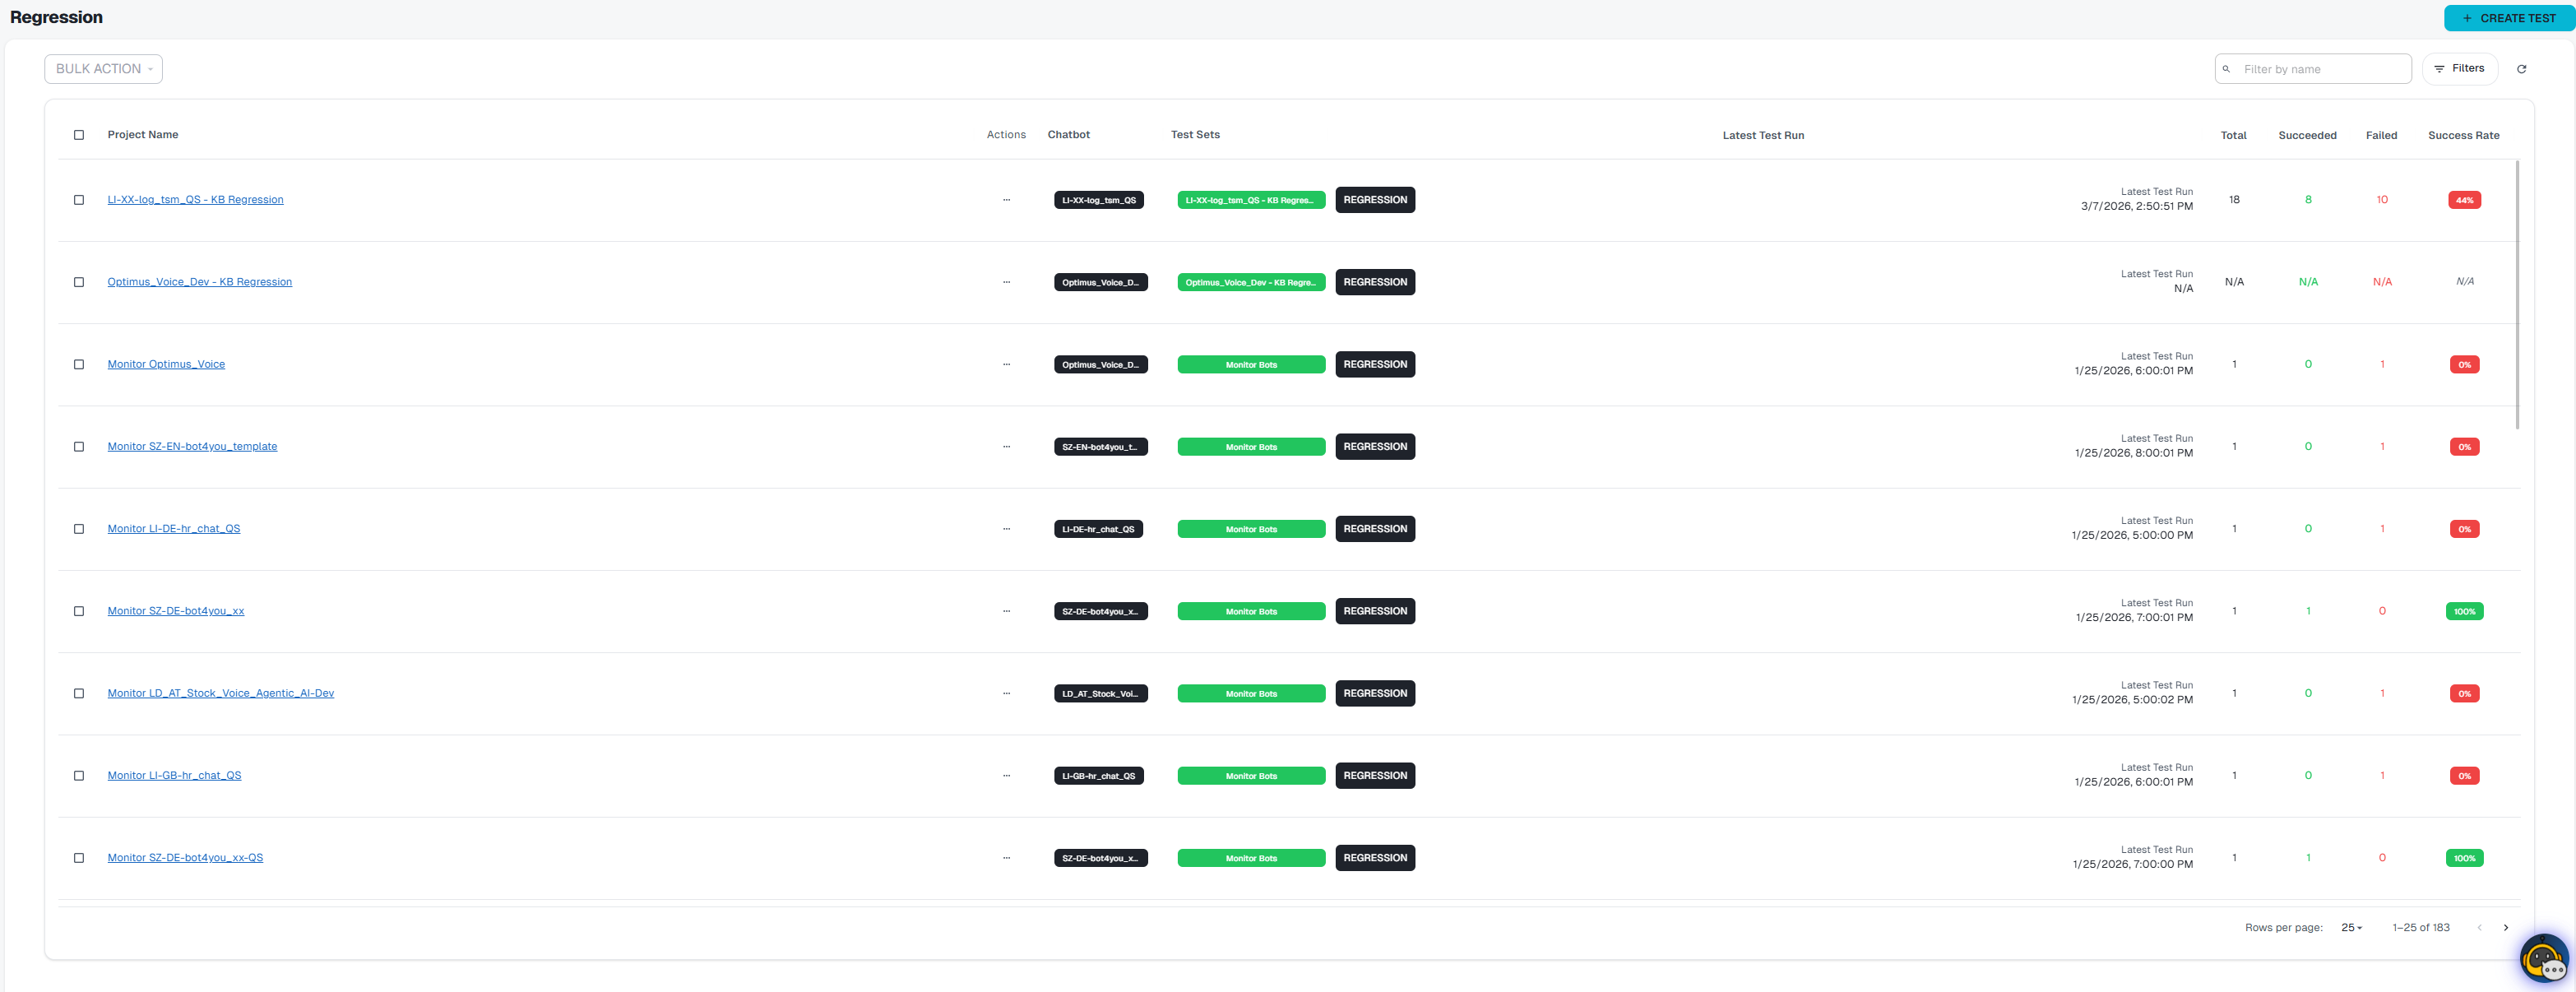The width and height of the screenshot is (2576, 992).
Task: Sort by Success Rate column header
Action: click(x=2463, y=136)
